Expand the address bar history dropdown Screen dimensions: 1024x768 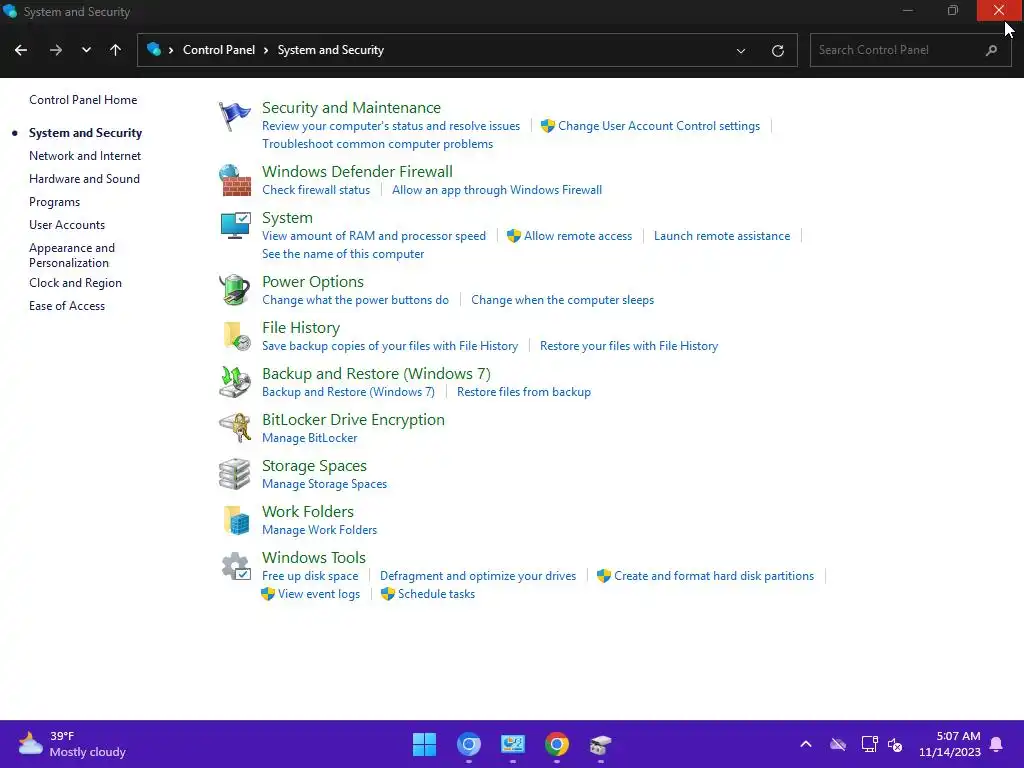[x=741, y=50]
